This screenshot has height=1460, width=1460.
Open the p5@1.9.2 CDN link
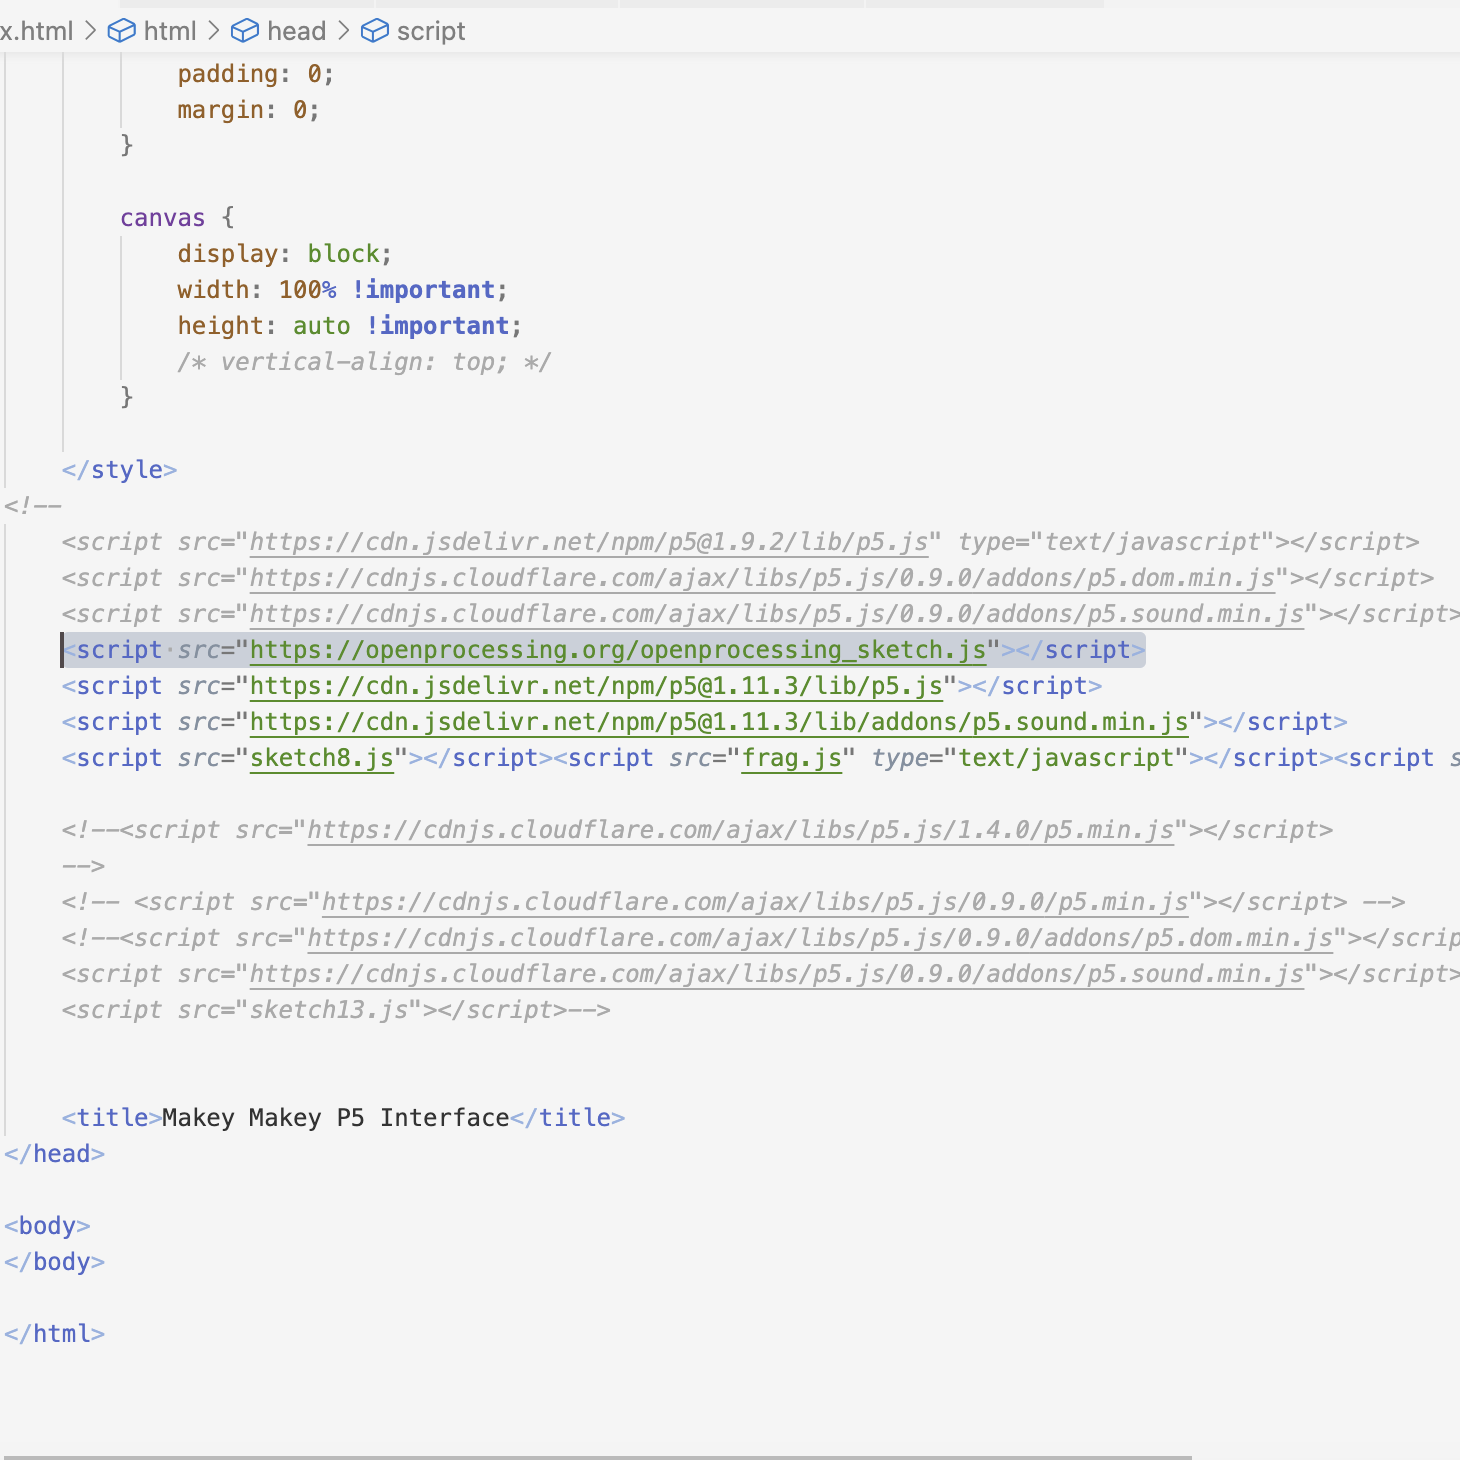click(588, 541)
